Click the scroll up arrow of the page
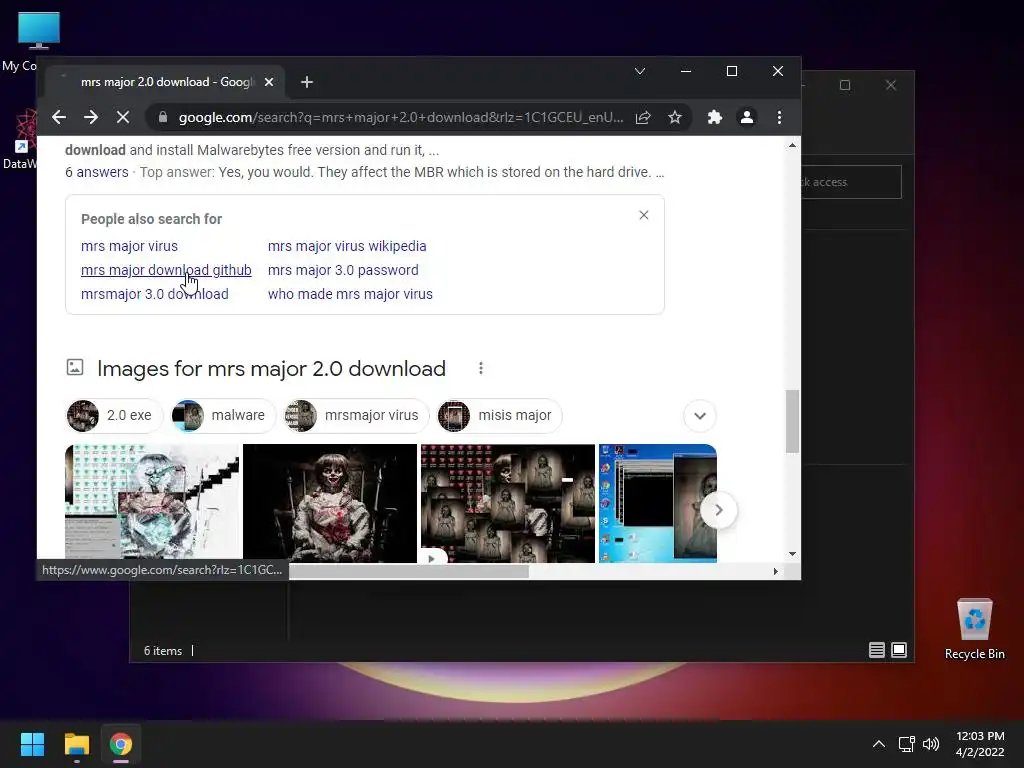This screenshot has height=768, width=1024. (792, 145)
